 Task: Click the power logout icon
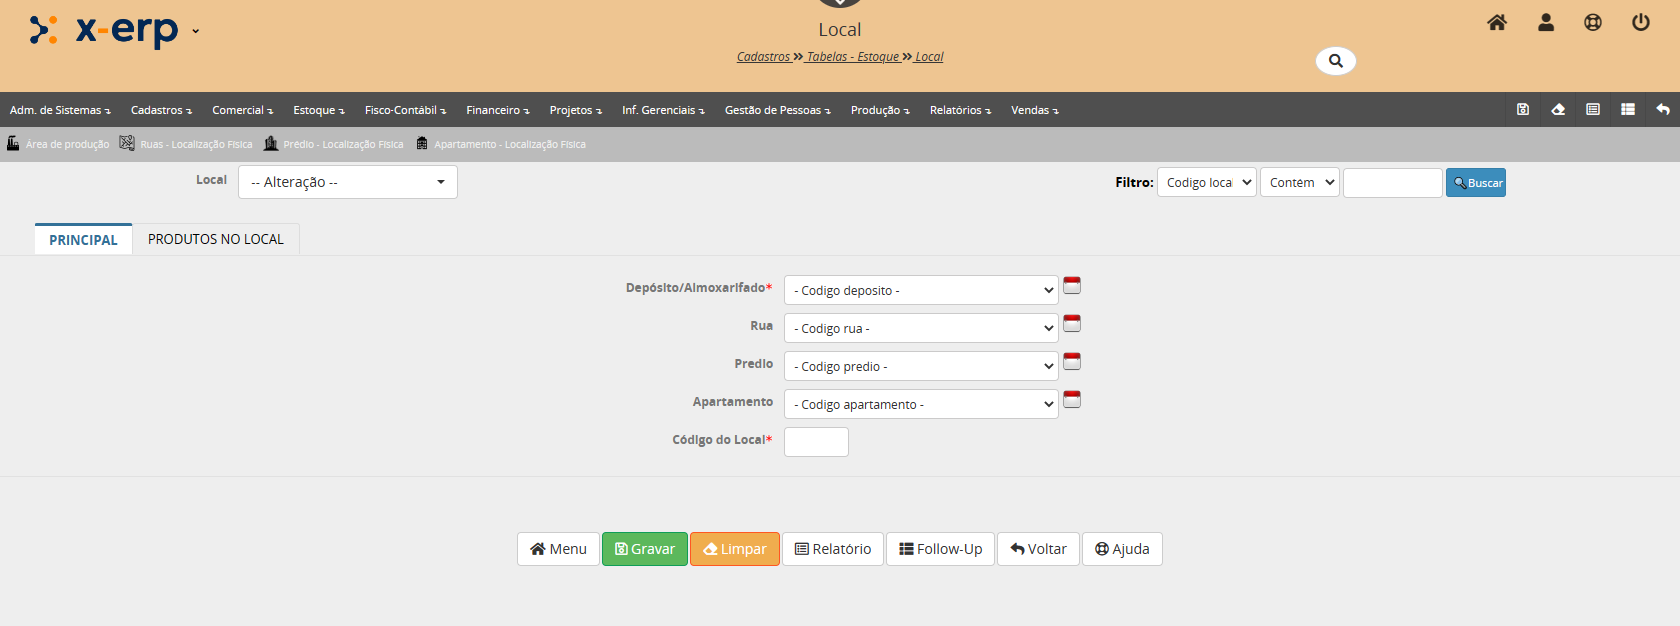[1640, 22]
